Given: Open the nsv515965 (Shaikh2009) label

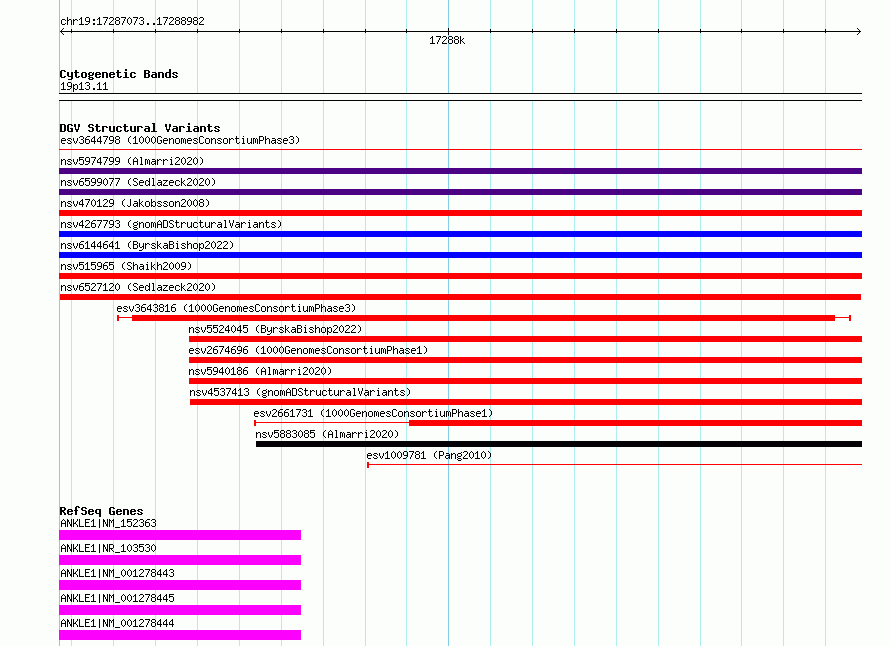Looking at the screenshot, I should (x=126, y=266).
